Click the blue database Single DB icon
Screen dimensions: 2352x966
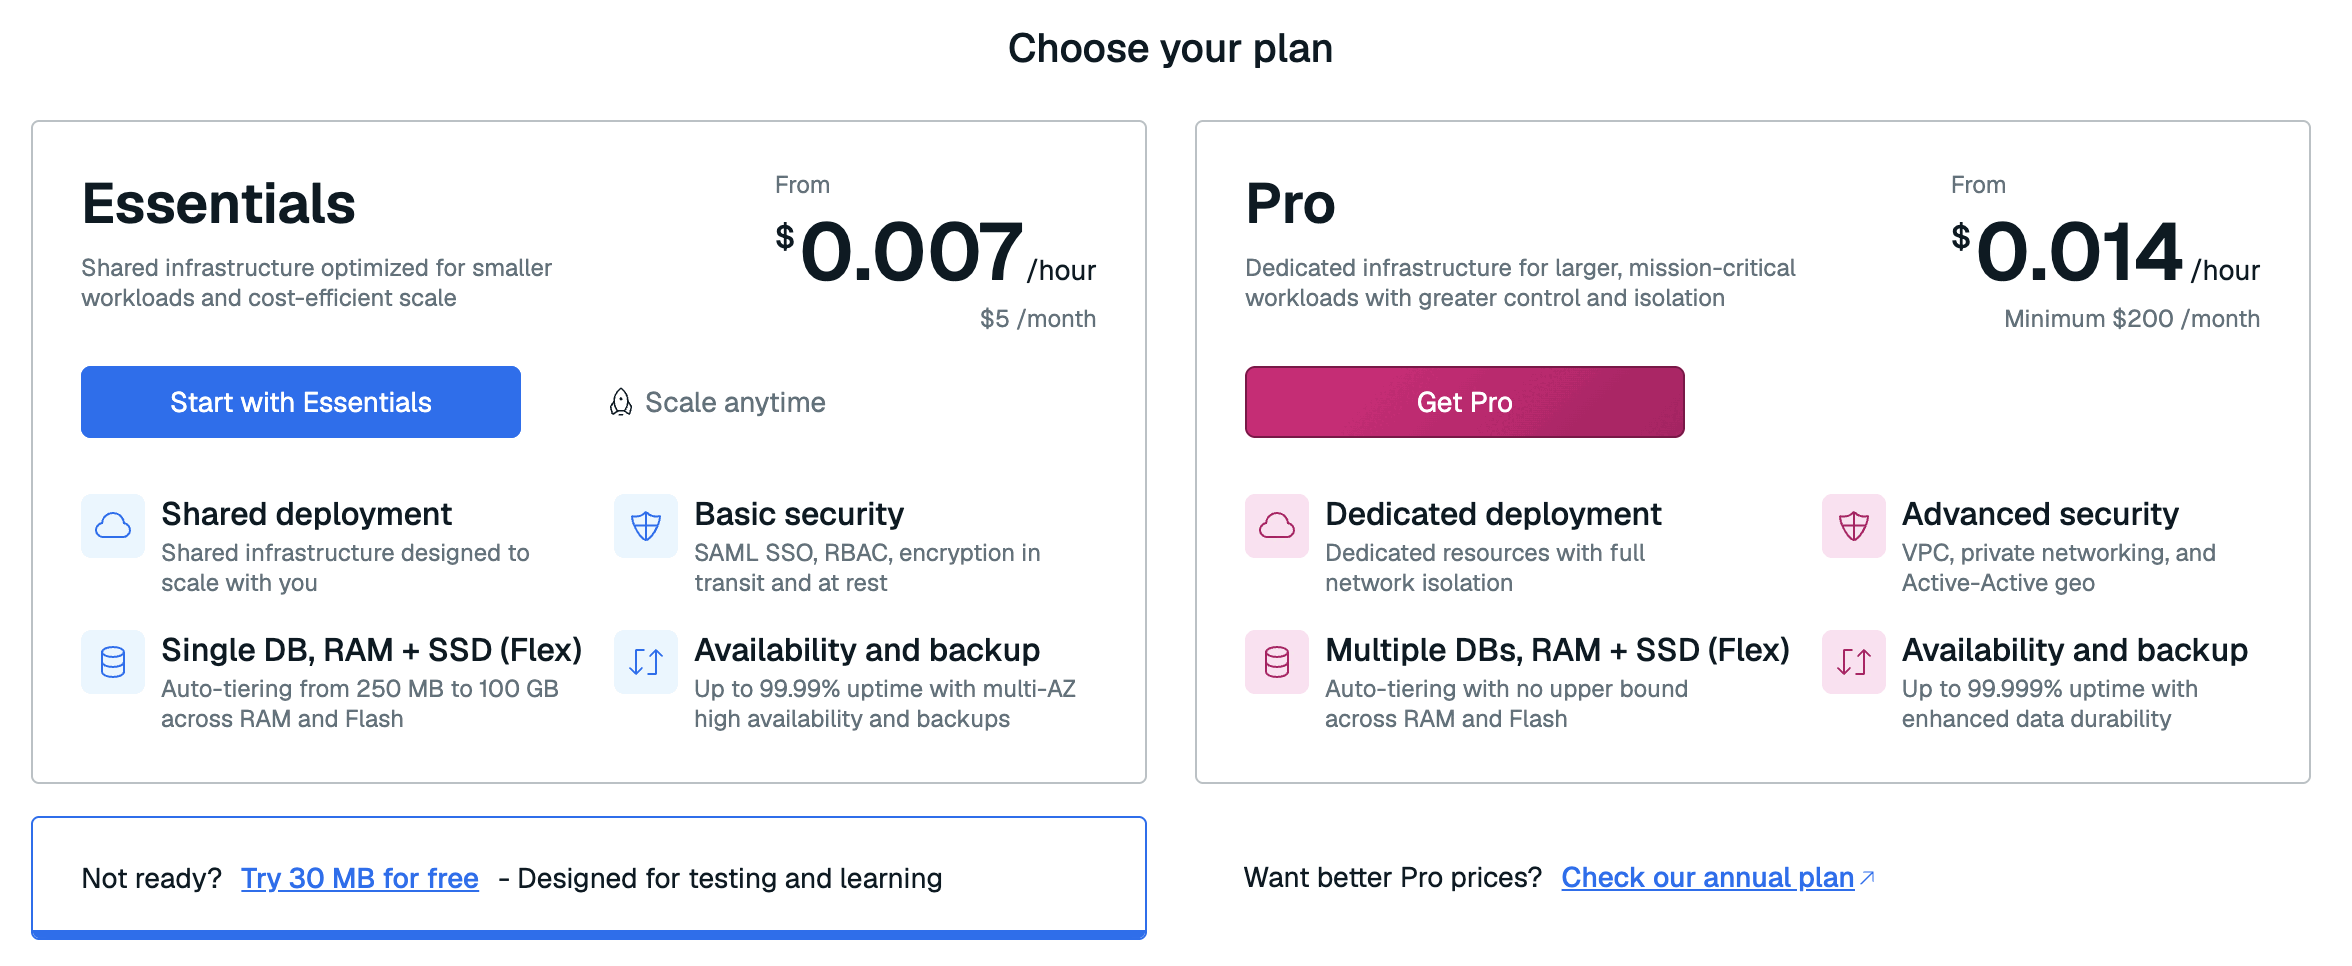(x=113, y=661)
